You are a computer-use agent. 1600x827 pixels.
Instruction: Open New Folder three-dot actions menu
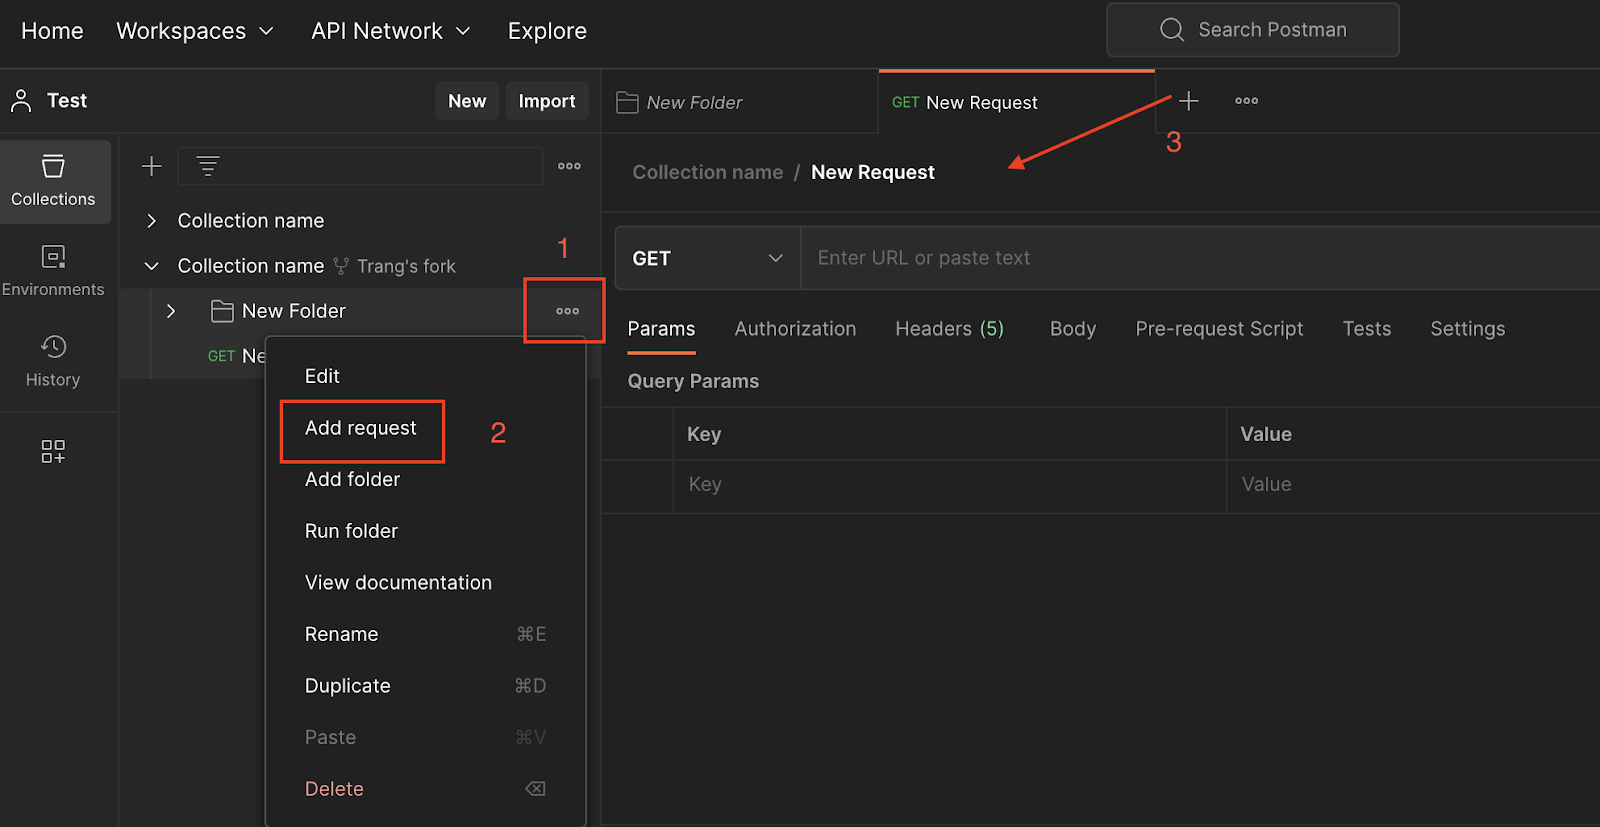point(568,311)
